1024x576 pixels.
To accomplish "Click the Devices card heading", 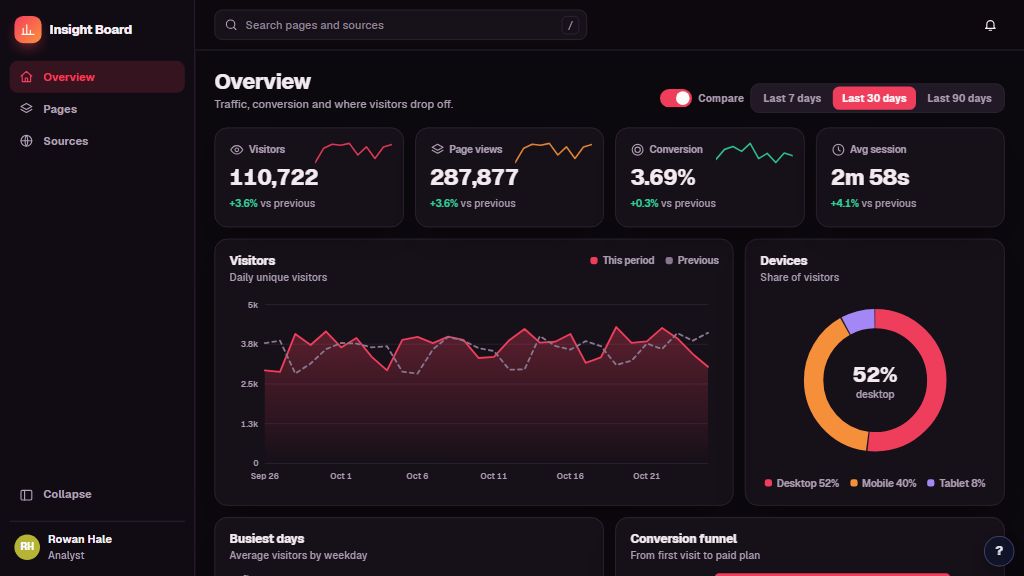I will tap(784, 261).
